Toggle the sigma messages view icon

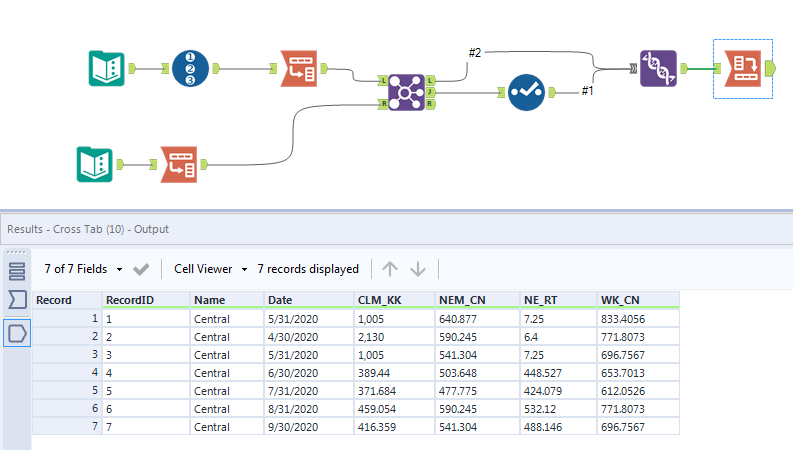pyautogui.click(x=17, y=300)
